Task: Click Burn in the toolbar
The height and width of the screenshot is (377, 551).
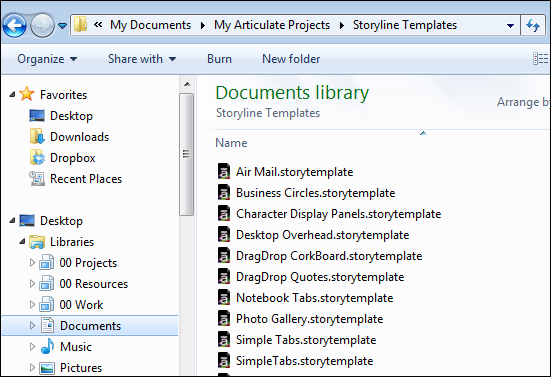Action: [x=219, y=59]
